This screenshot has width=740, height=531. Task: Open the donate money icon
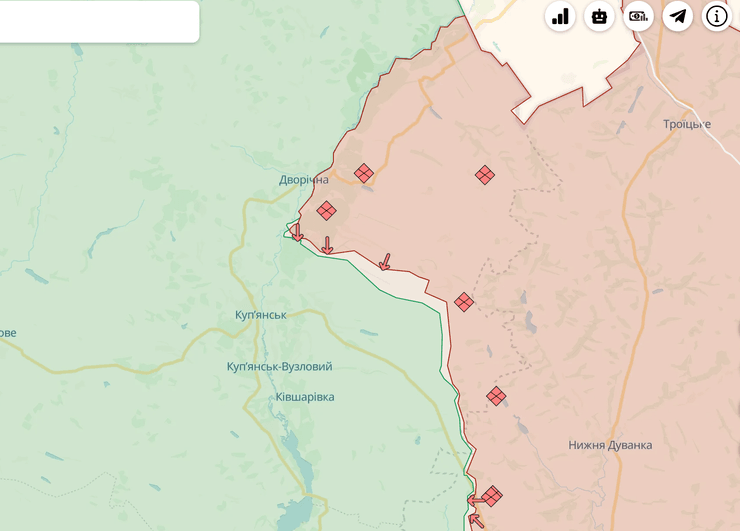click(x=638, y=16)
